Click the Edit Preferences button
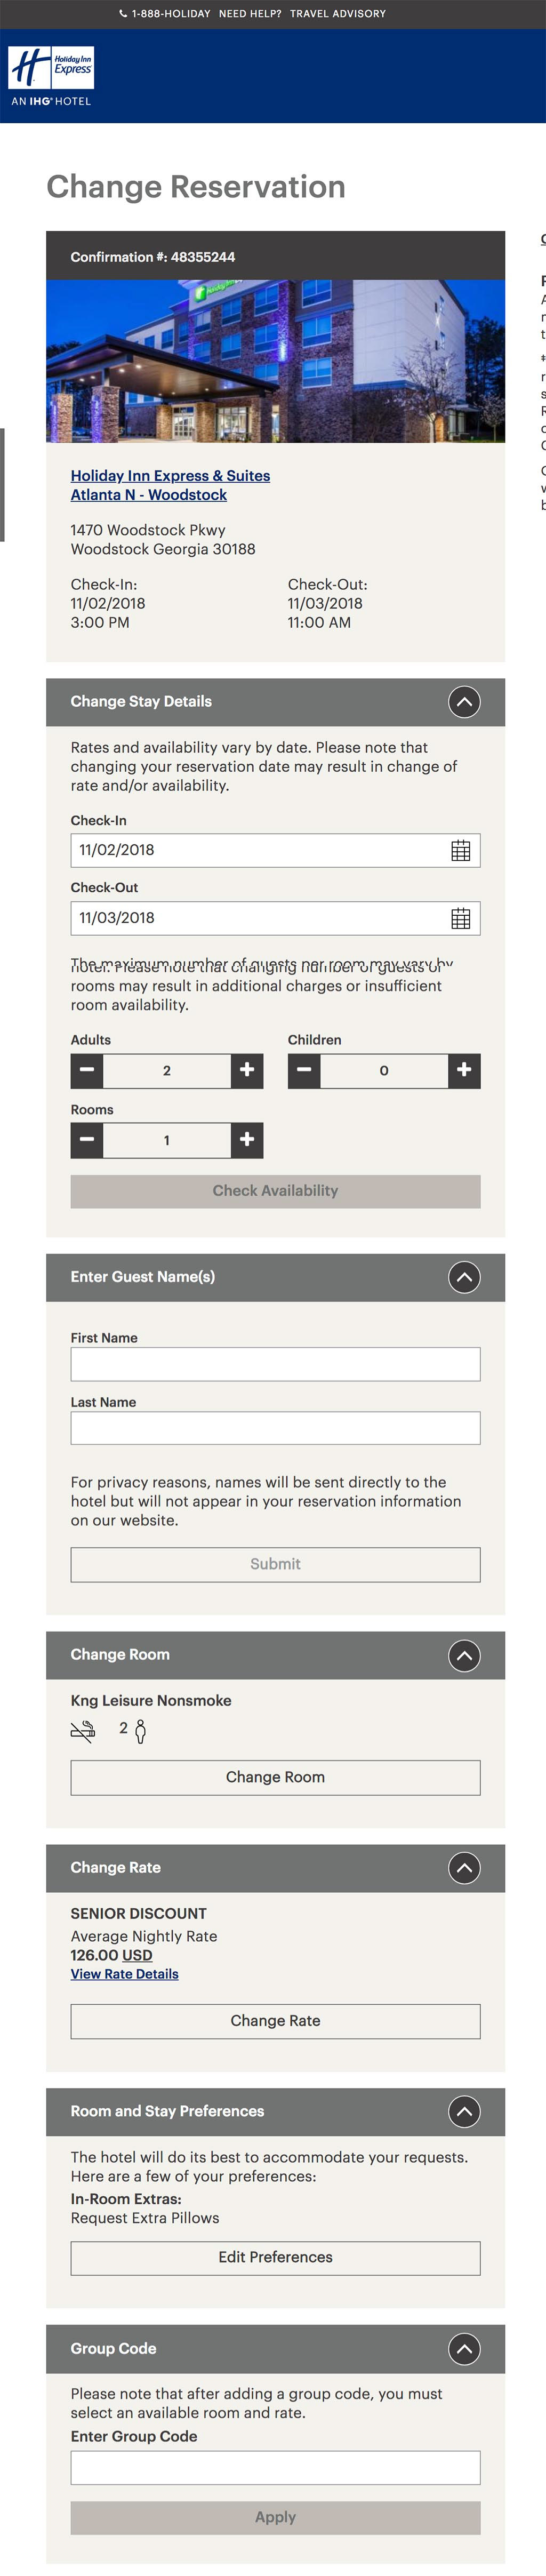 275,2257
